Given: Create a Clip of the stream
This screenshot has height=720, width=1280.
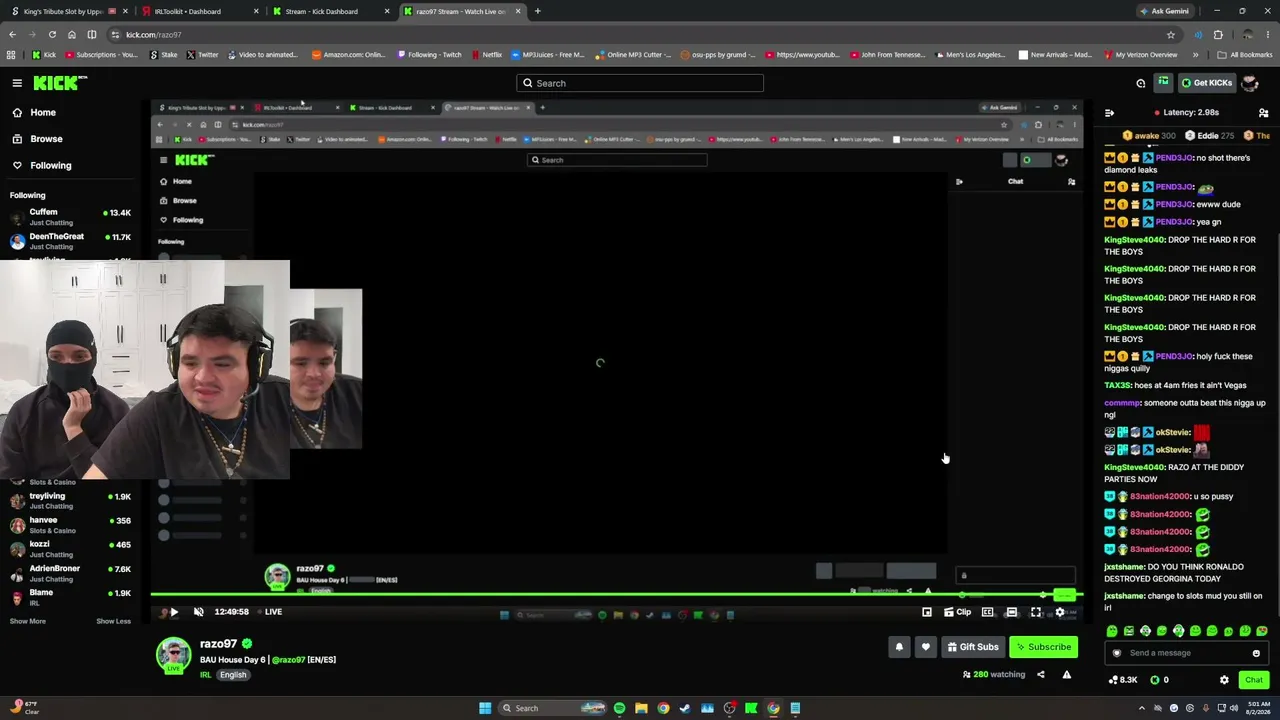Looking at the screenshot, I should coord(957,612).
